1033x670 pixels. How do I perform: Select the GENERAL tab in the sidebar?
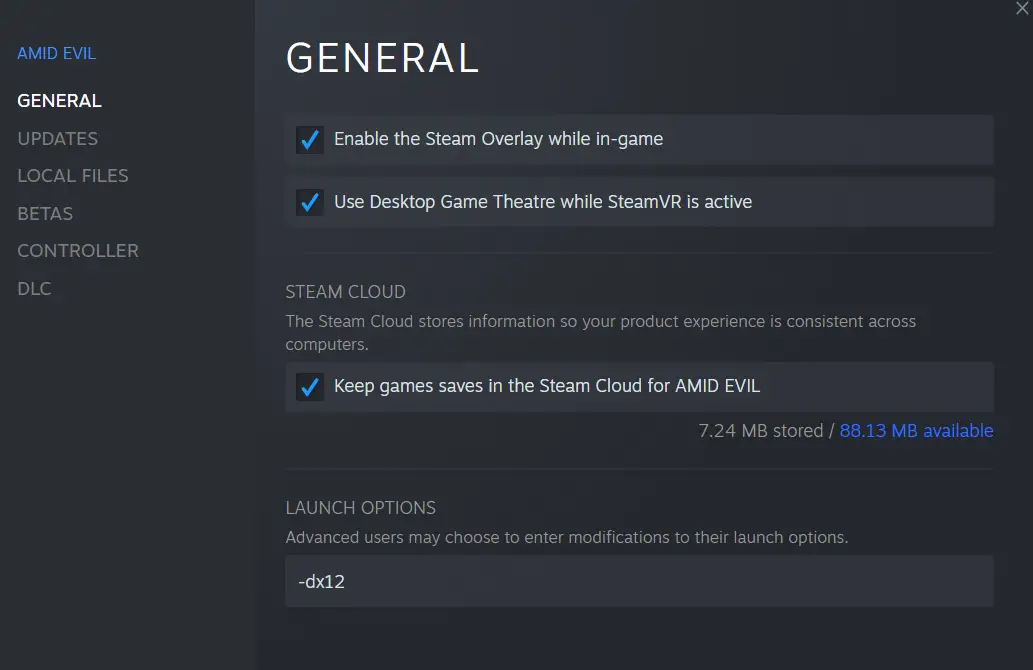[59, 101]
